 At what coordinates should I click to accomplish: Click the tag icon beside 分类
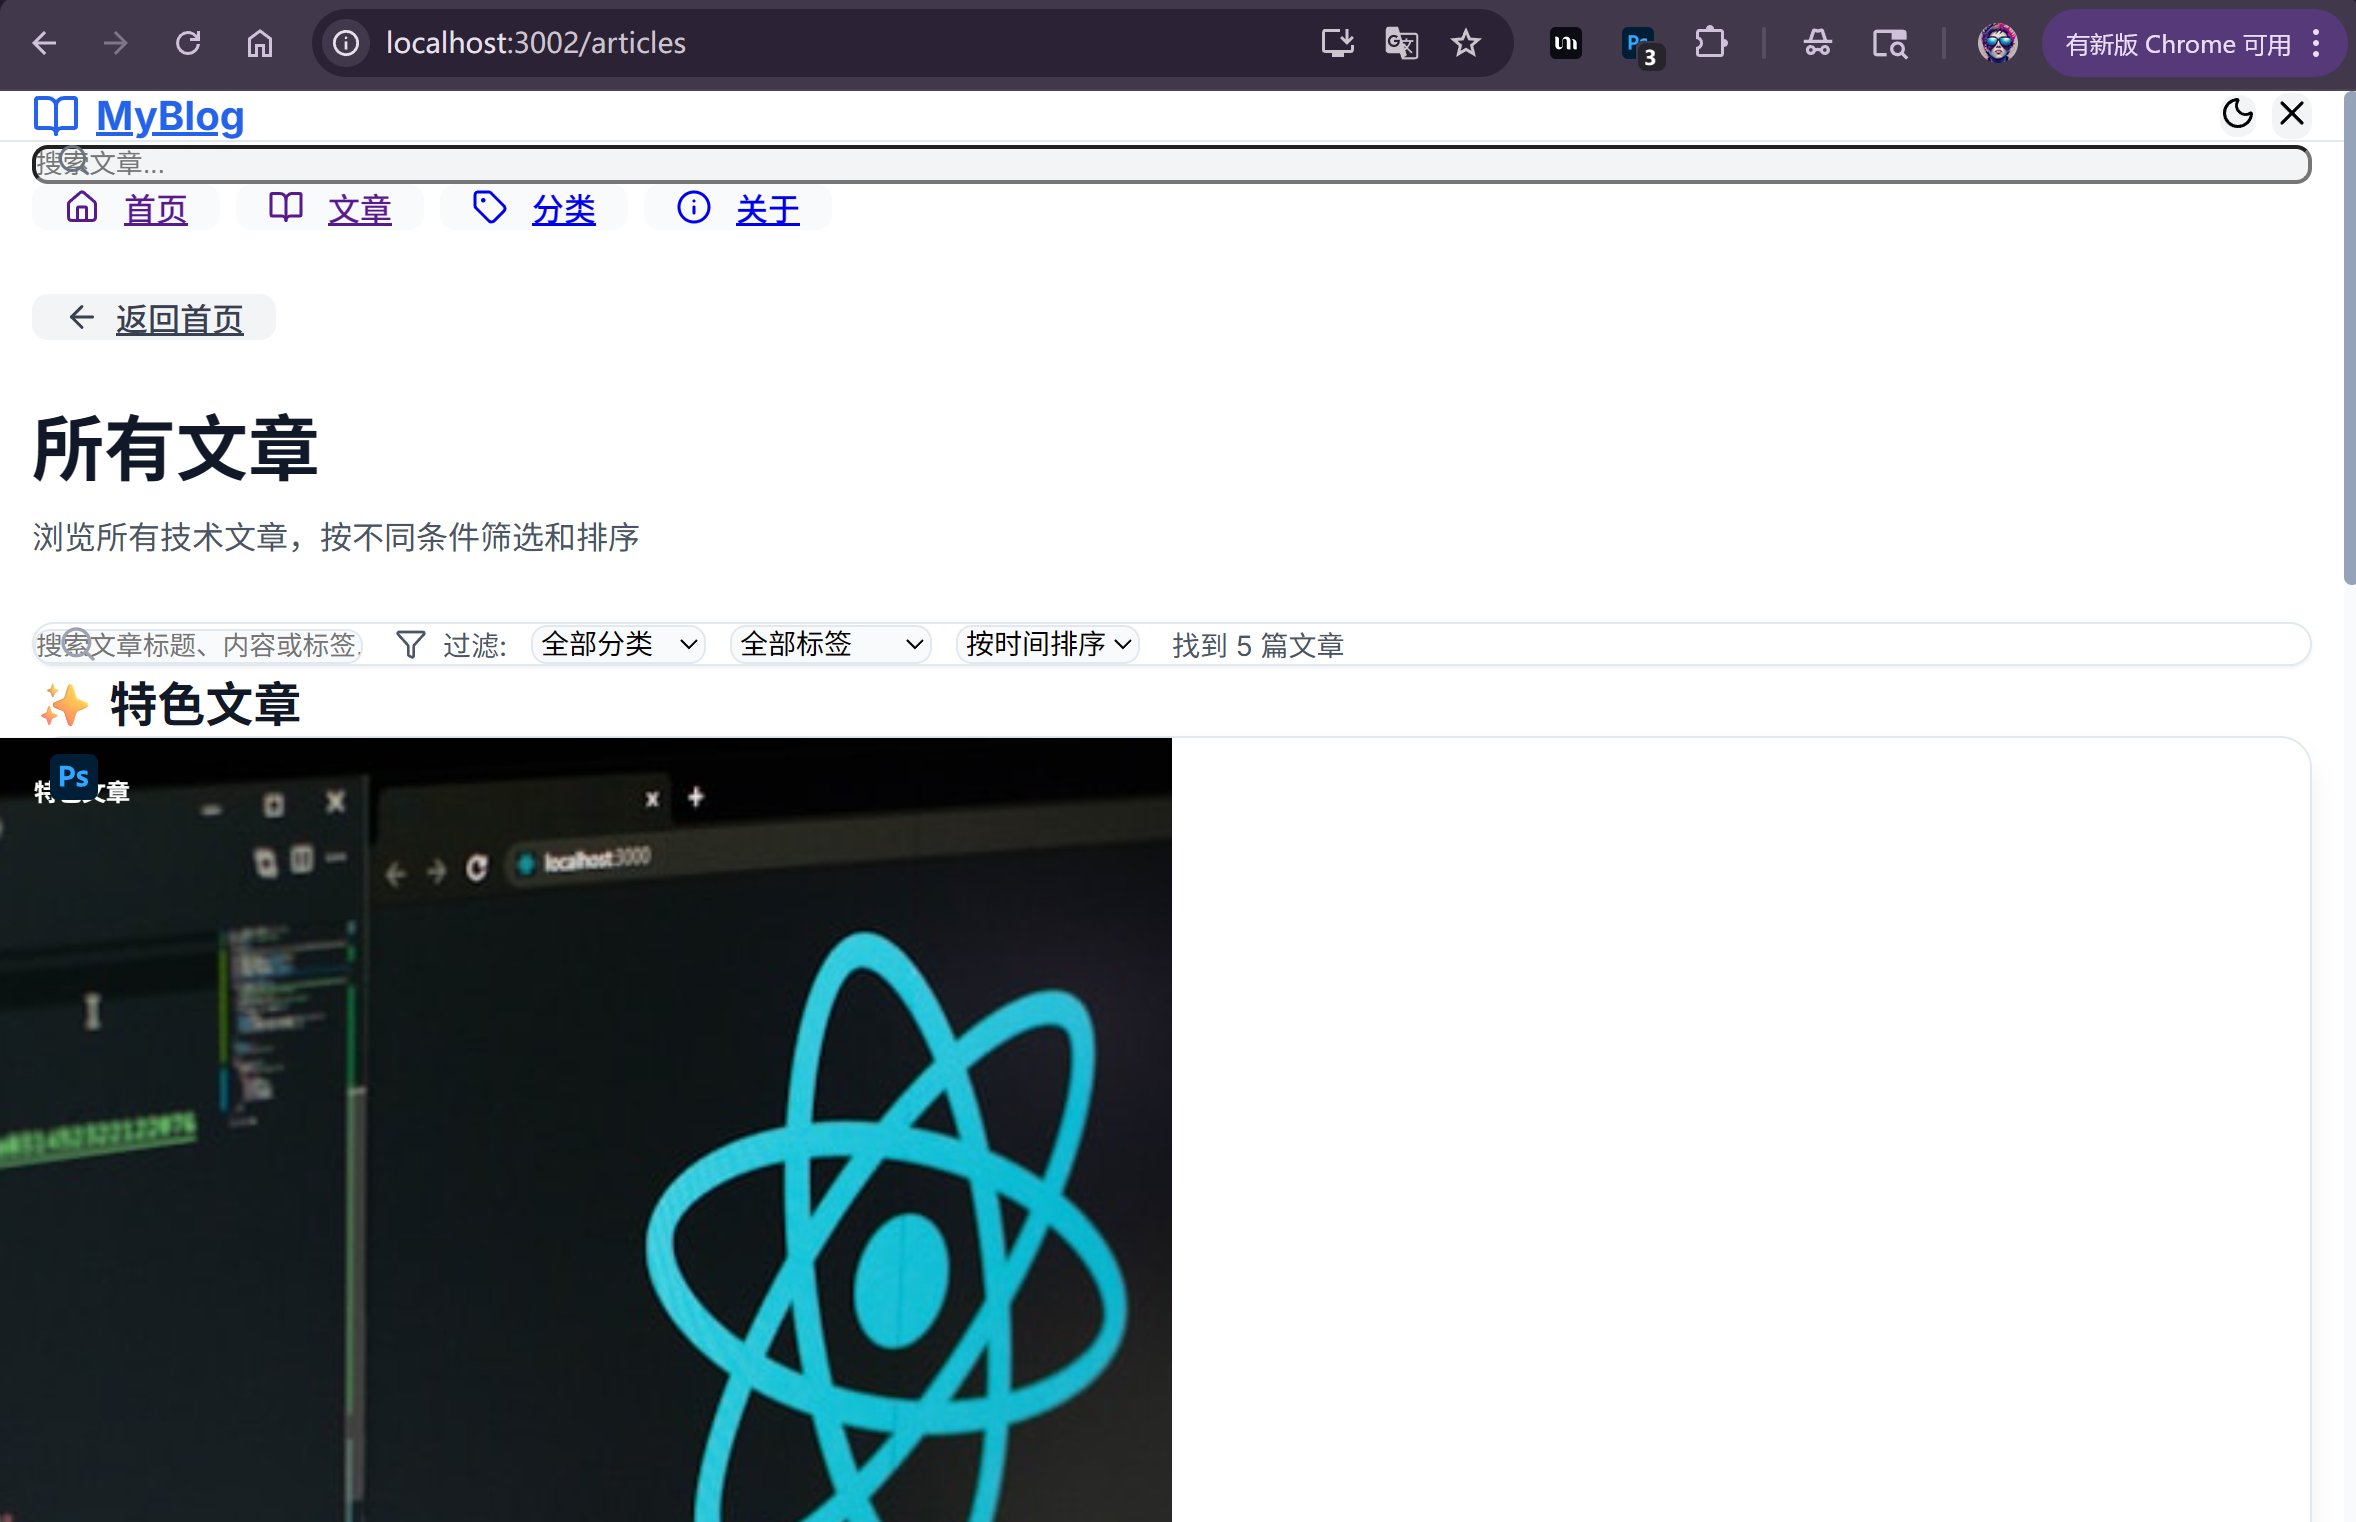point(489,208)
